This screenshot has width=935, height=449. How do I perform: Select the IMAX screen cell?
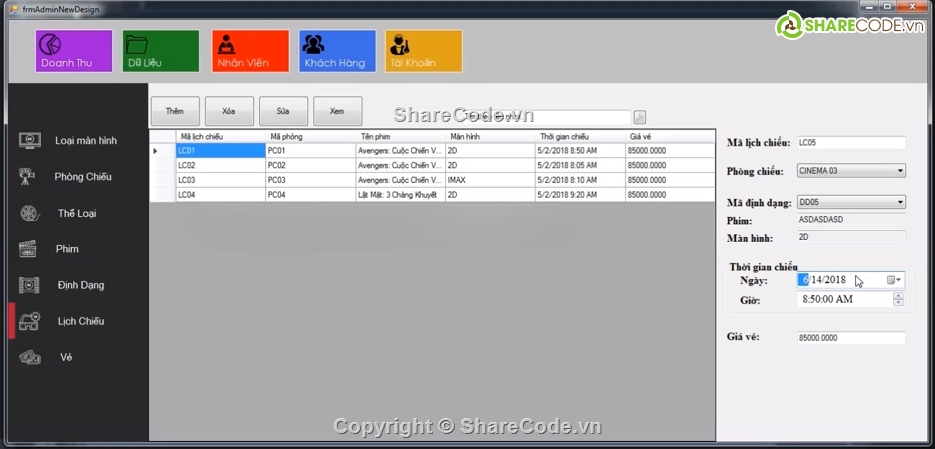pyautogui.click(x=491, y=180)
